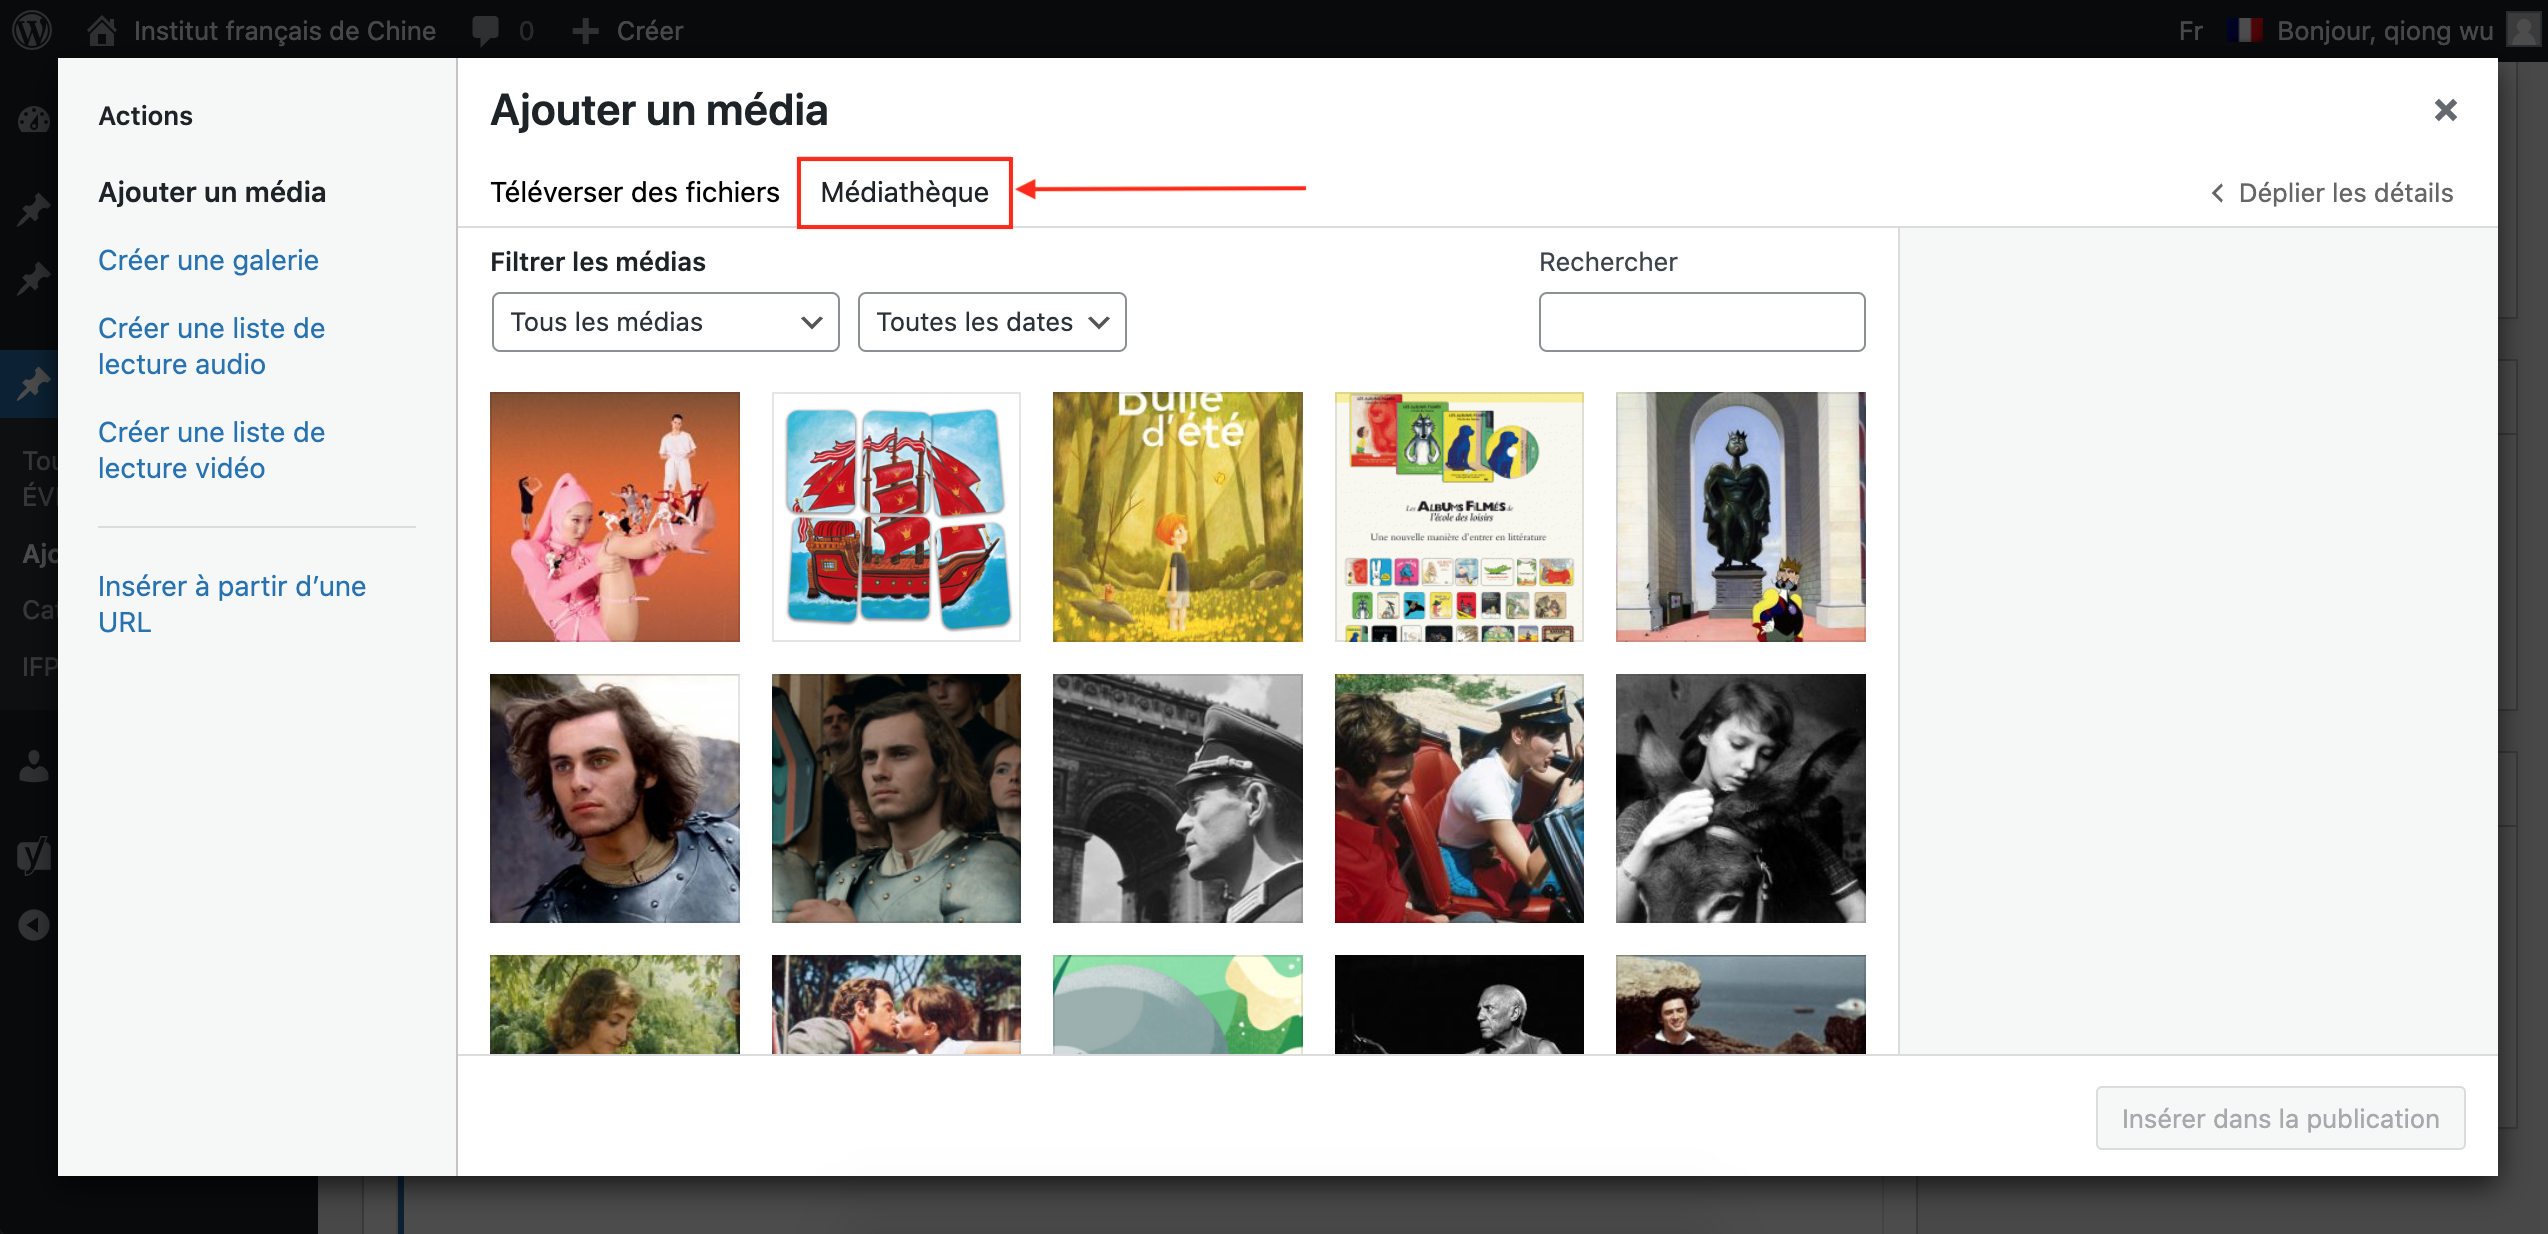Click the Rechercher search field

pos(1702,322)
